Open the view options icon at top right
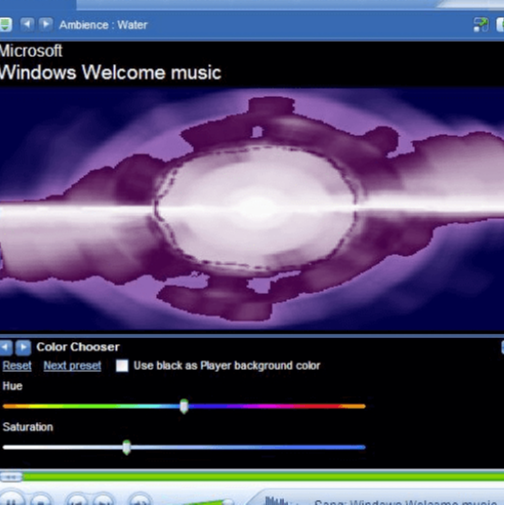 coord(481,25)
